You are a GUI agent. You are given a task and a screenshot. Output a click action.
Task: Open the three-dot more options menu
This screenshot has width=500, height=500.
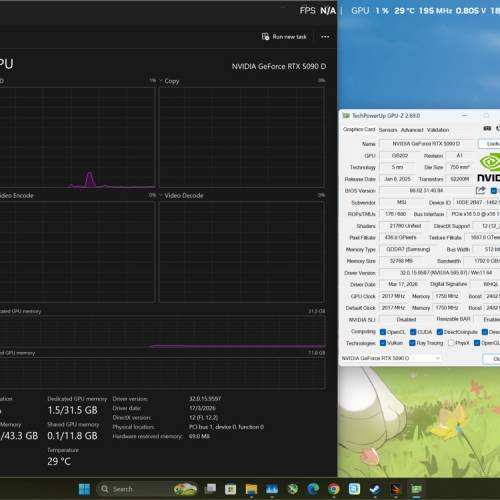(325, 37)
